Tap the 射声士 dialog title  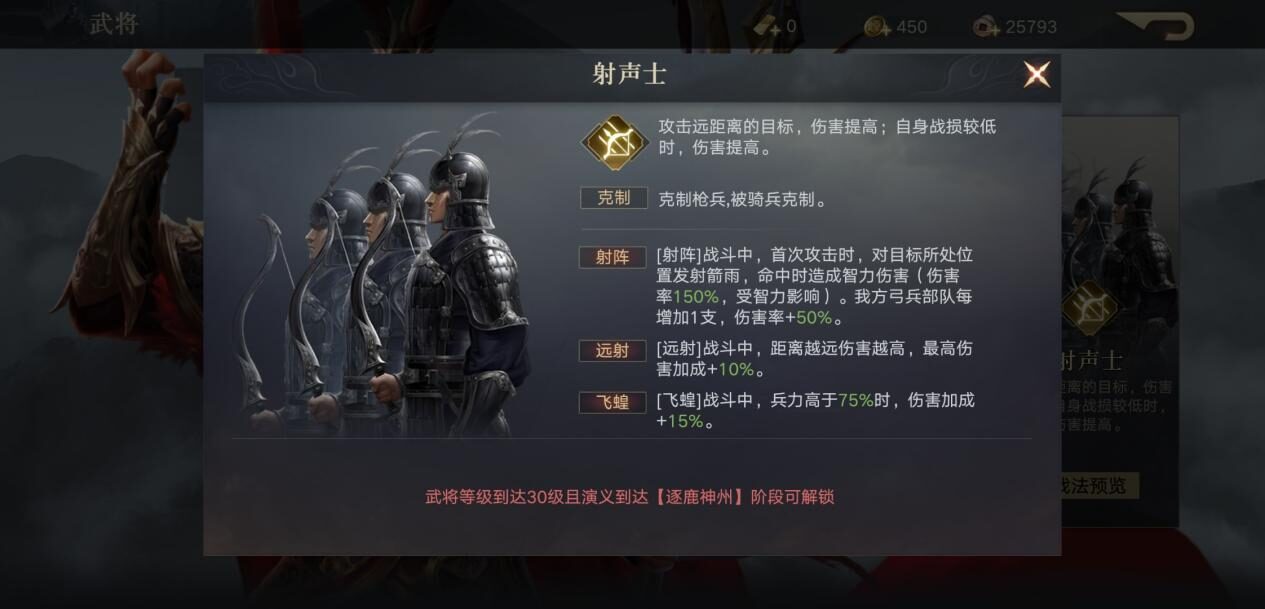pos(630,74)
